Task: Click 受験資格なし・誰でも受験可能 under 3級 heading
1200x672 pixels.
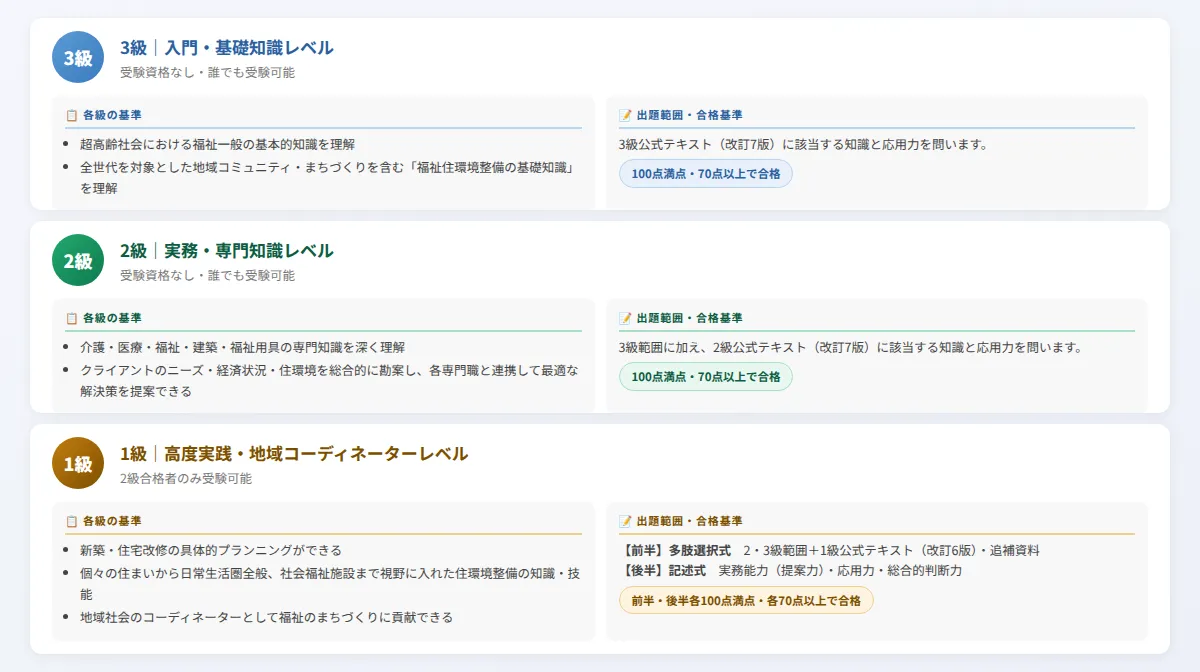Action: [207, 73]
